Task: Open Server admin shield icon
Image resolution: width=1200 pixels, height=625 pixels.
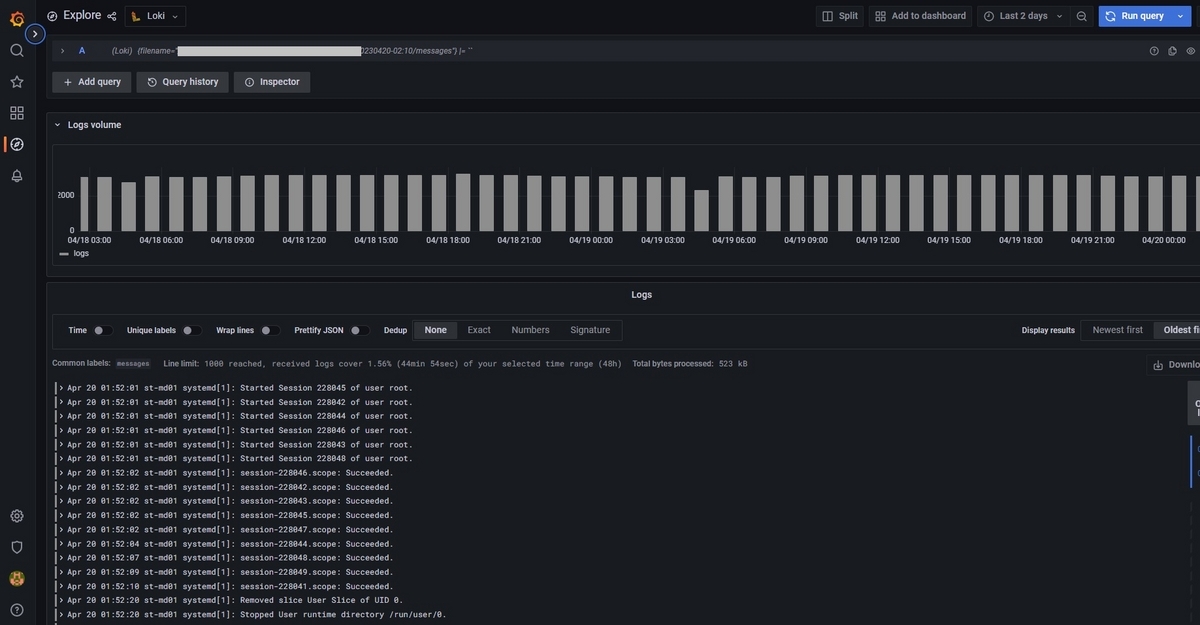Action: tap(17, 547)
